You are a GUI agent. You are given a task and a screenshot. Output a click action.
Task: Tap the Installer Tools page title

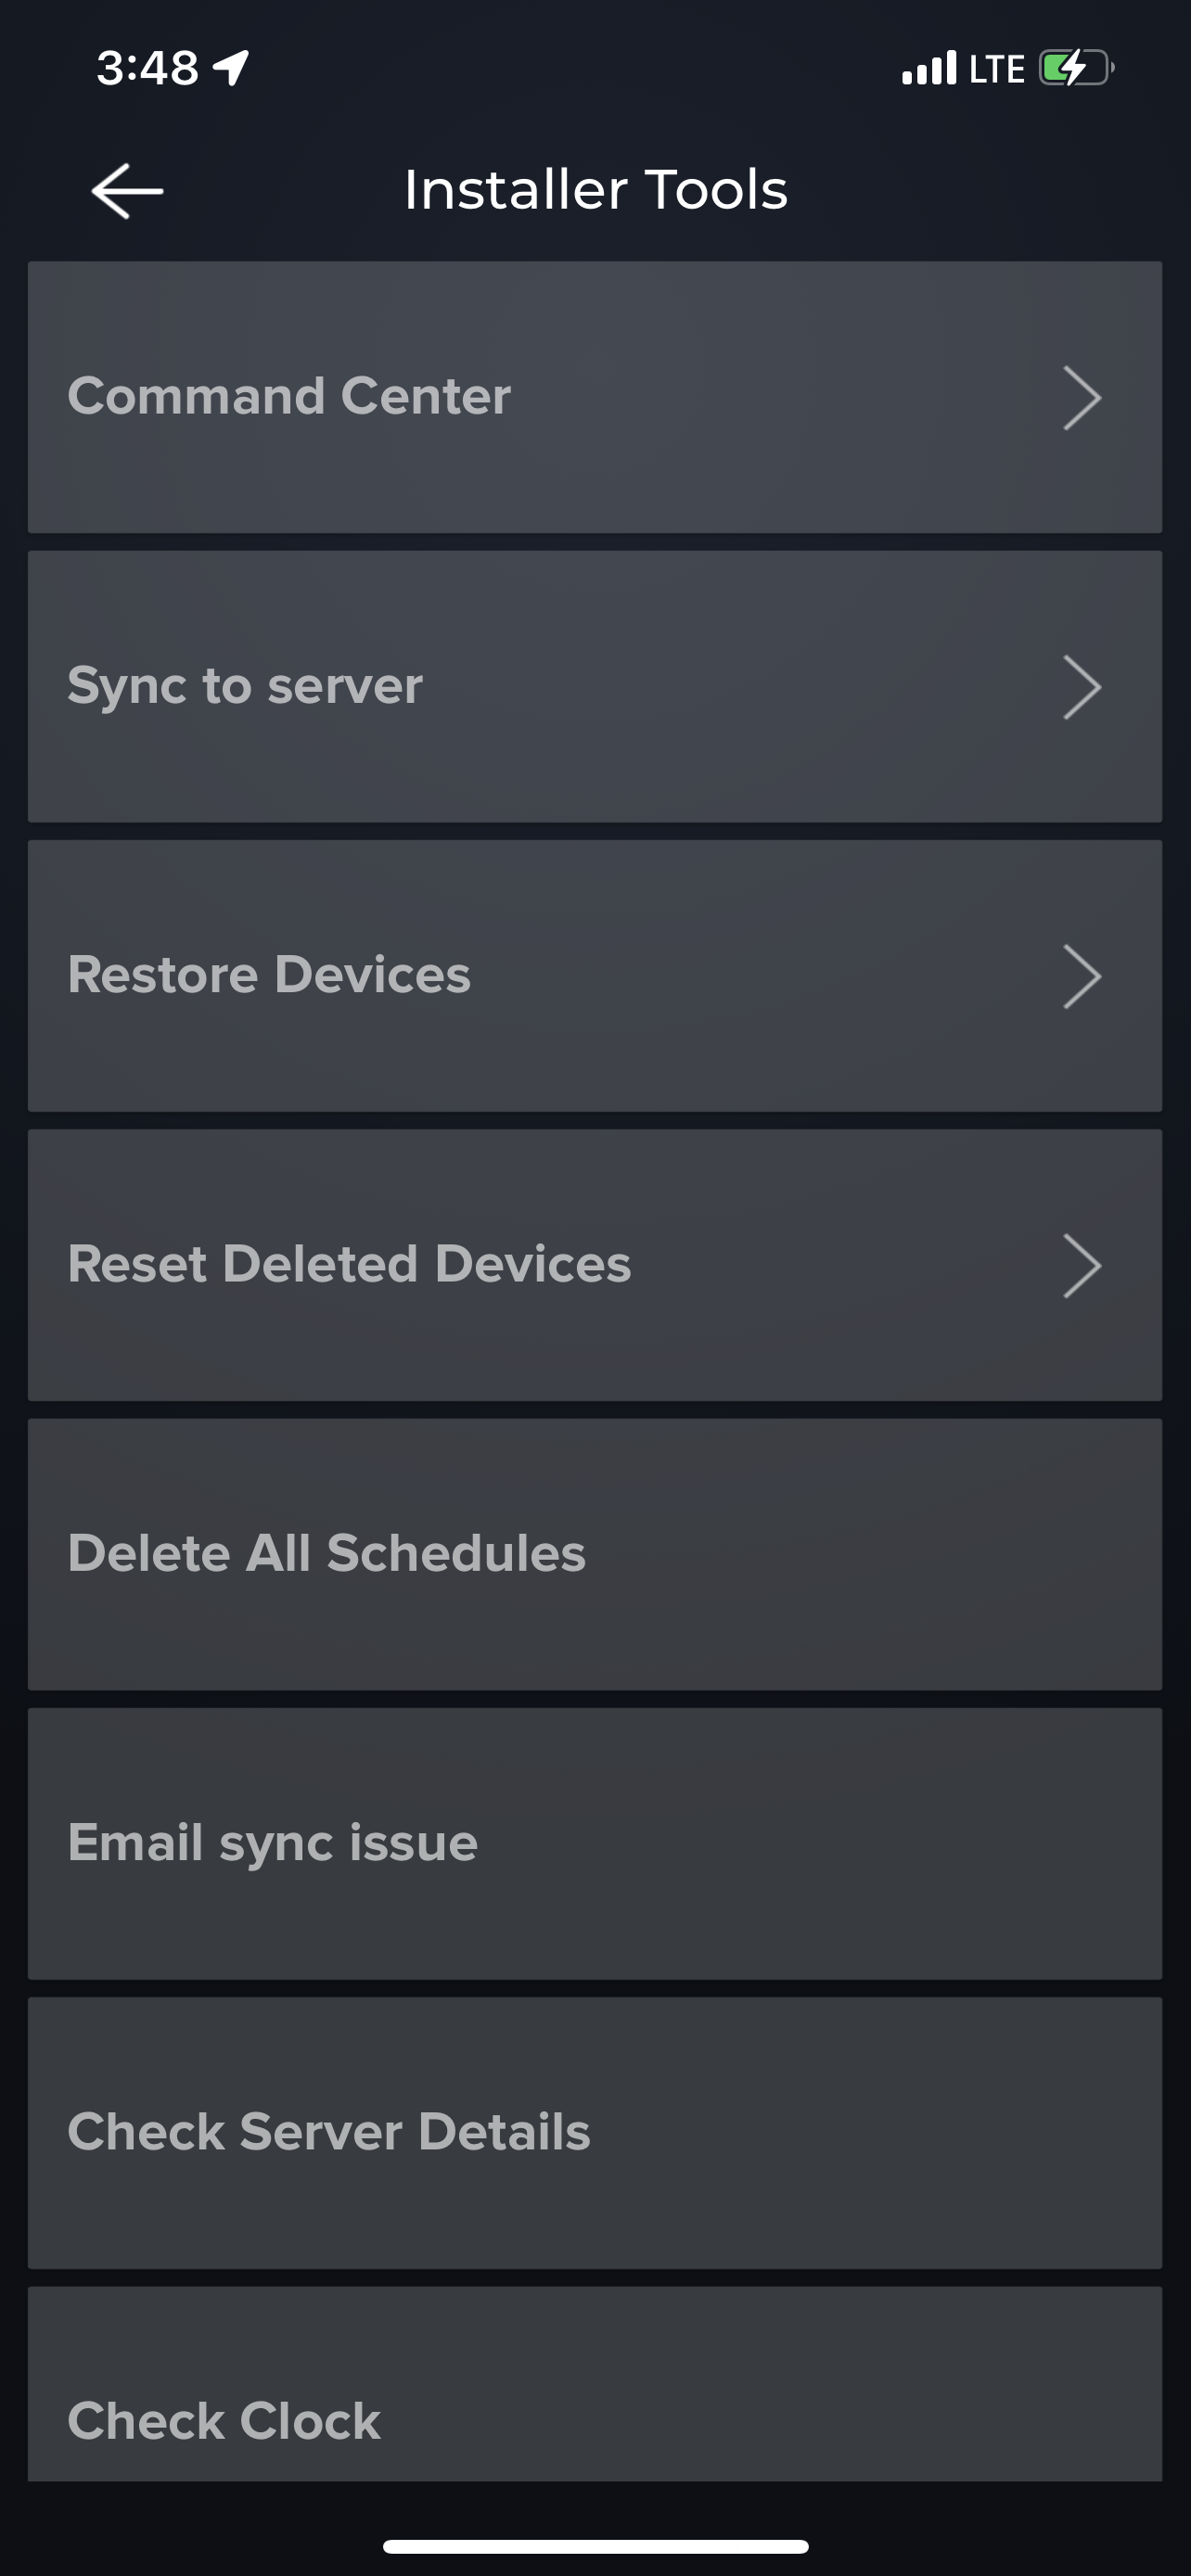(596, 190)
